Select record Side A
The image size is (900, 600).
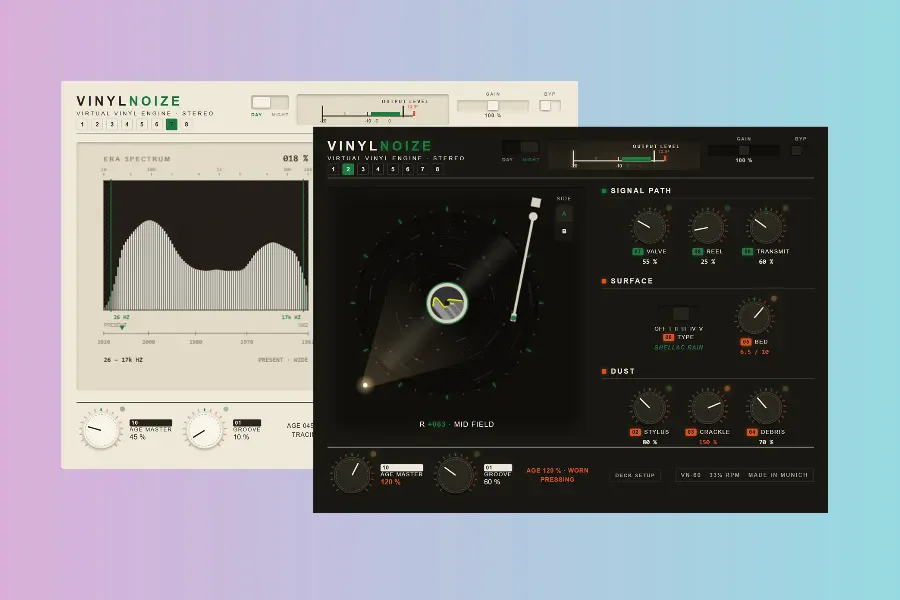pyautogui.click(x=564, y=214)
